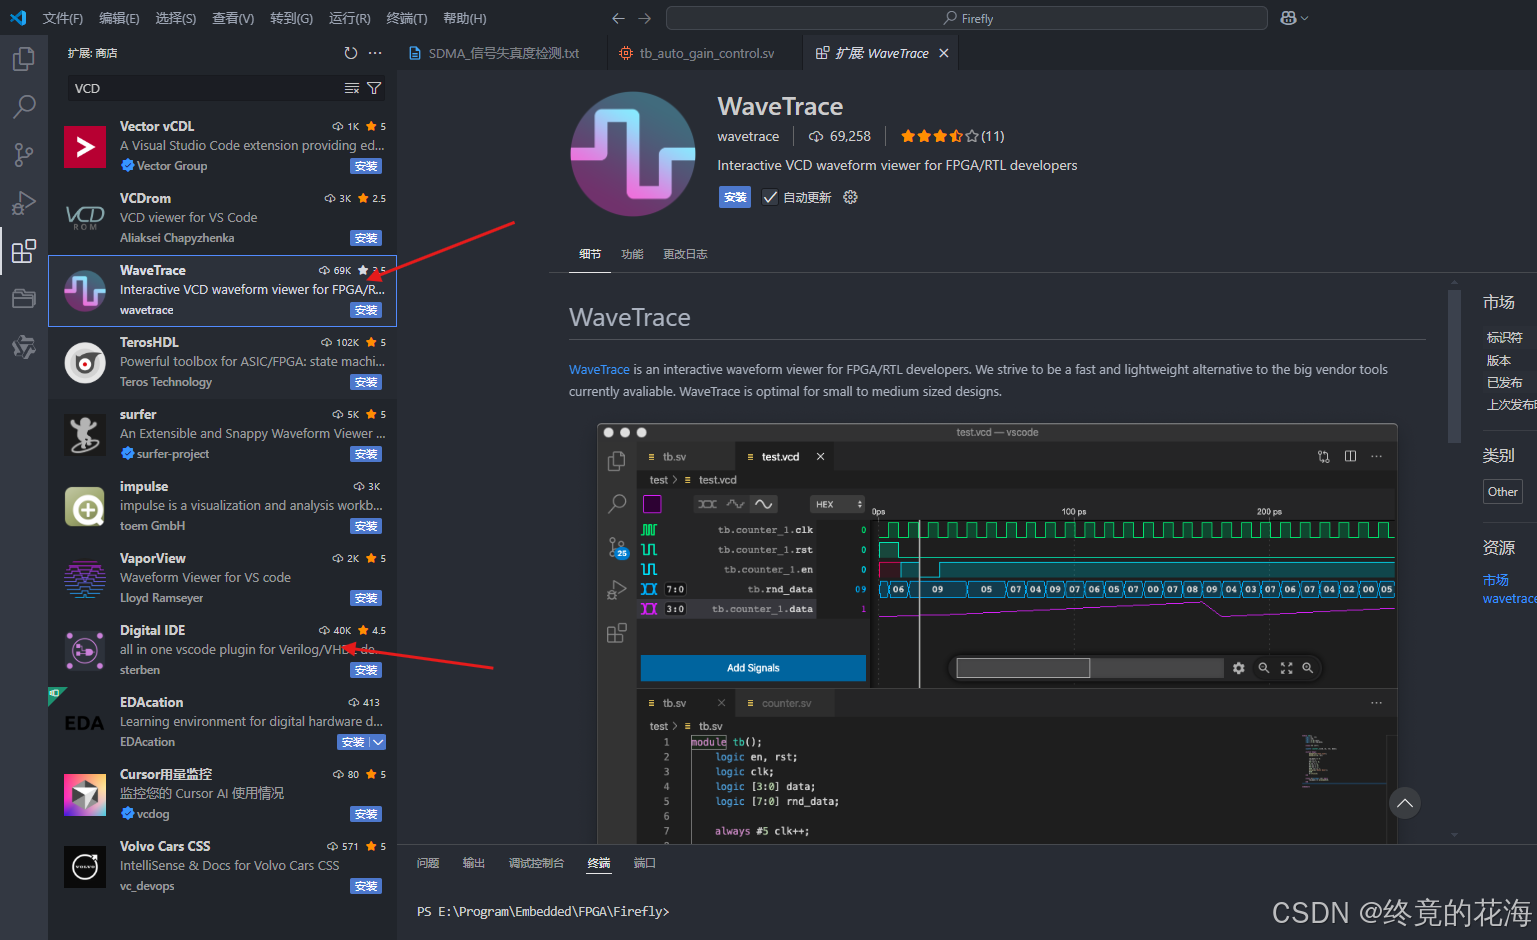Open the Explorer view in activity bar
The image size is (1537, 940).
tap(24, 59)
